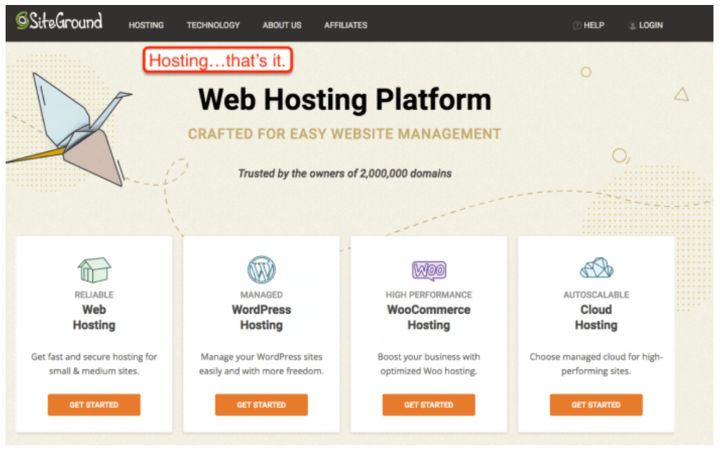Get started with WooCommerce Hosting
Image resolution: width=720 pixels, height=452 pixels.
click(x=429, y=405)
